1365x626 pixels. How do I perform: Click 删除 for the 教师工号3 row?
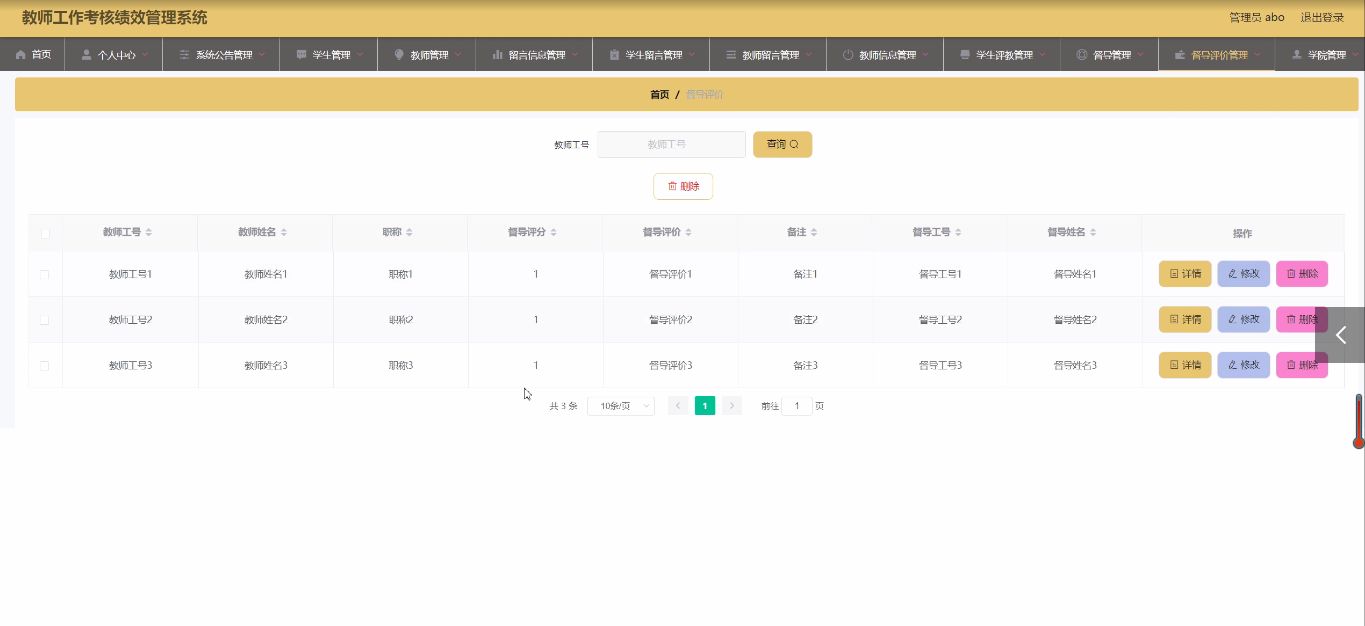[1302, 366]
